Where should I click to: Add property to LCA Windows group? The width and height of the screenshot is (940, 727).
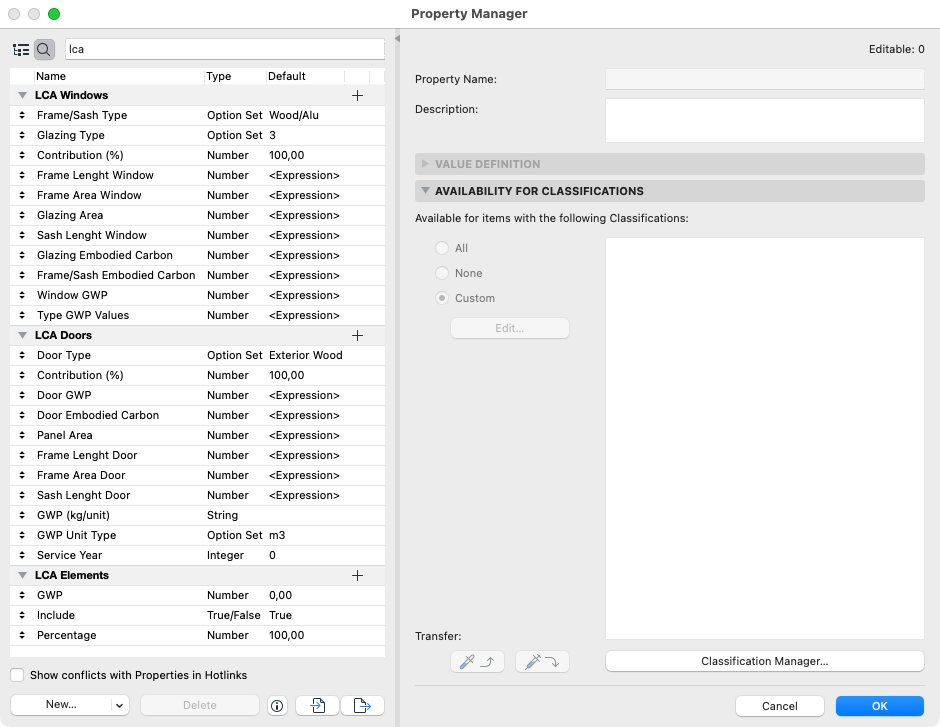pos(357,95)
